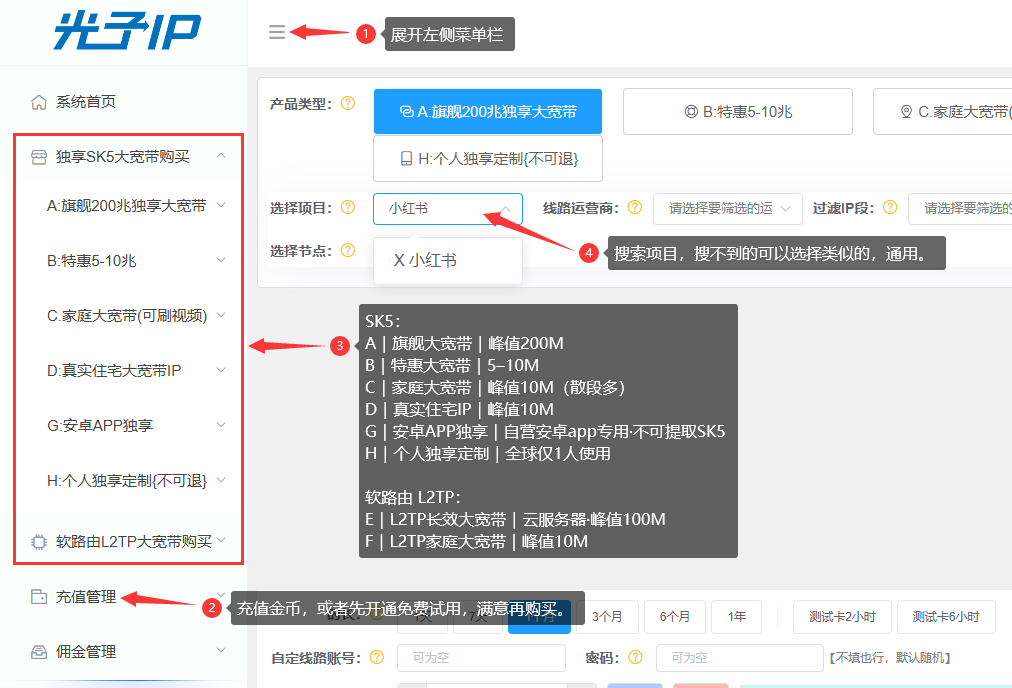Click the hamburger menu icon to toggle the sidebar
This screenshot has width=1012, height=688.
click(x=277, y=32)
